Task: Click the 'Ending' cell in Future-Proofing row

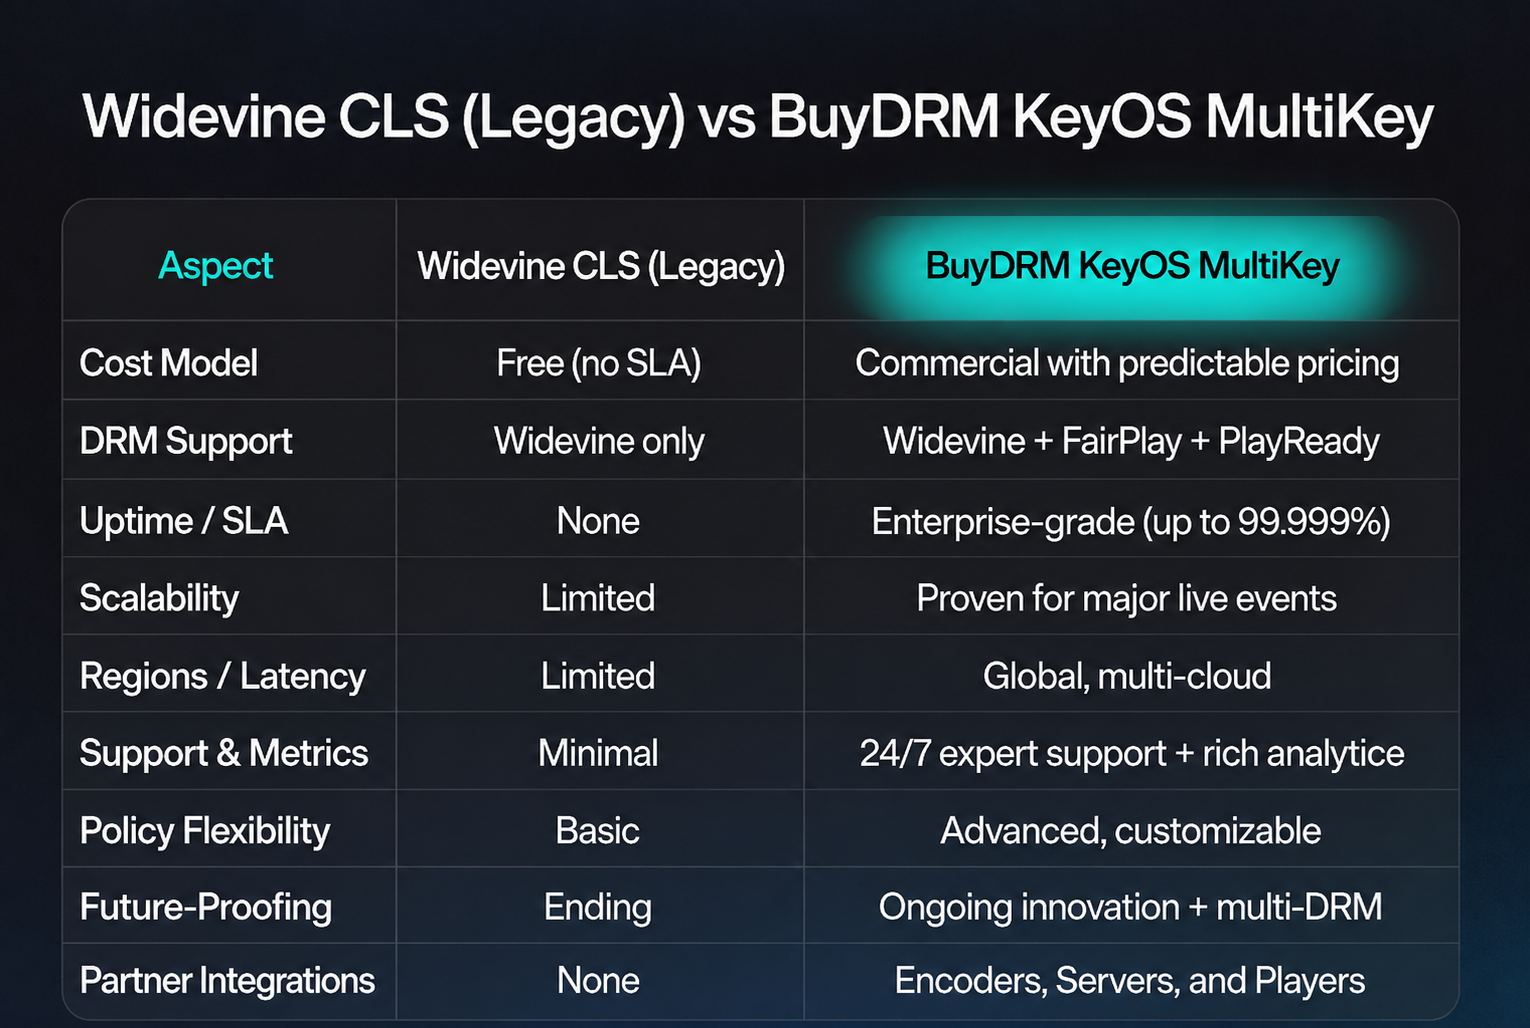Action: pos(598,907)
